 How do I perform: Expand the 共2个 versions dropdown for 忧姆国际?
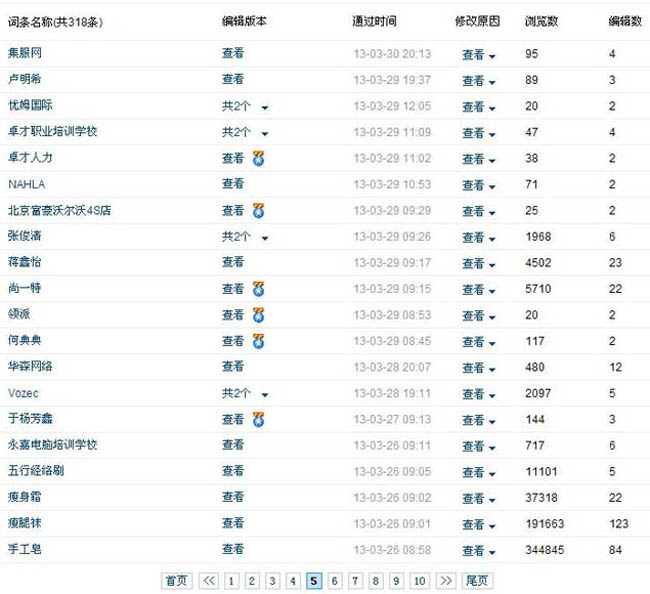[x=264, y=107]
